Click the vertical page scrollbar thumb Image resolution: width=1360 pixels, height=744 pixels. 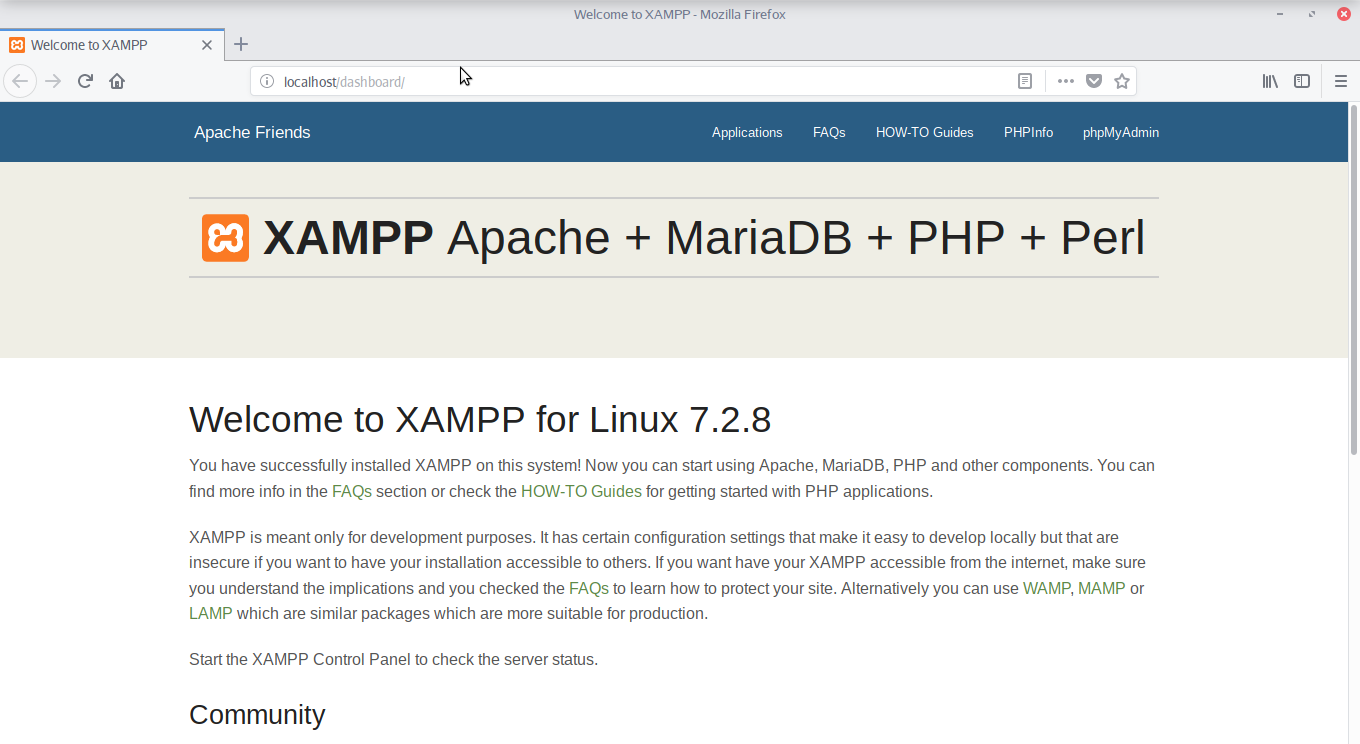click(x=1354, y=279)
